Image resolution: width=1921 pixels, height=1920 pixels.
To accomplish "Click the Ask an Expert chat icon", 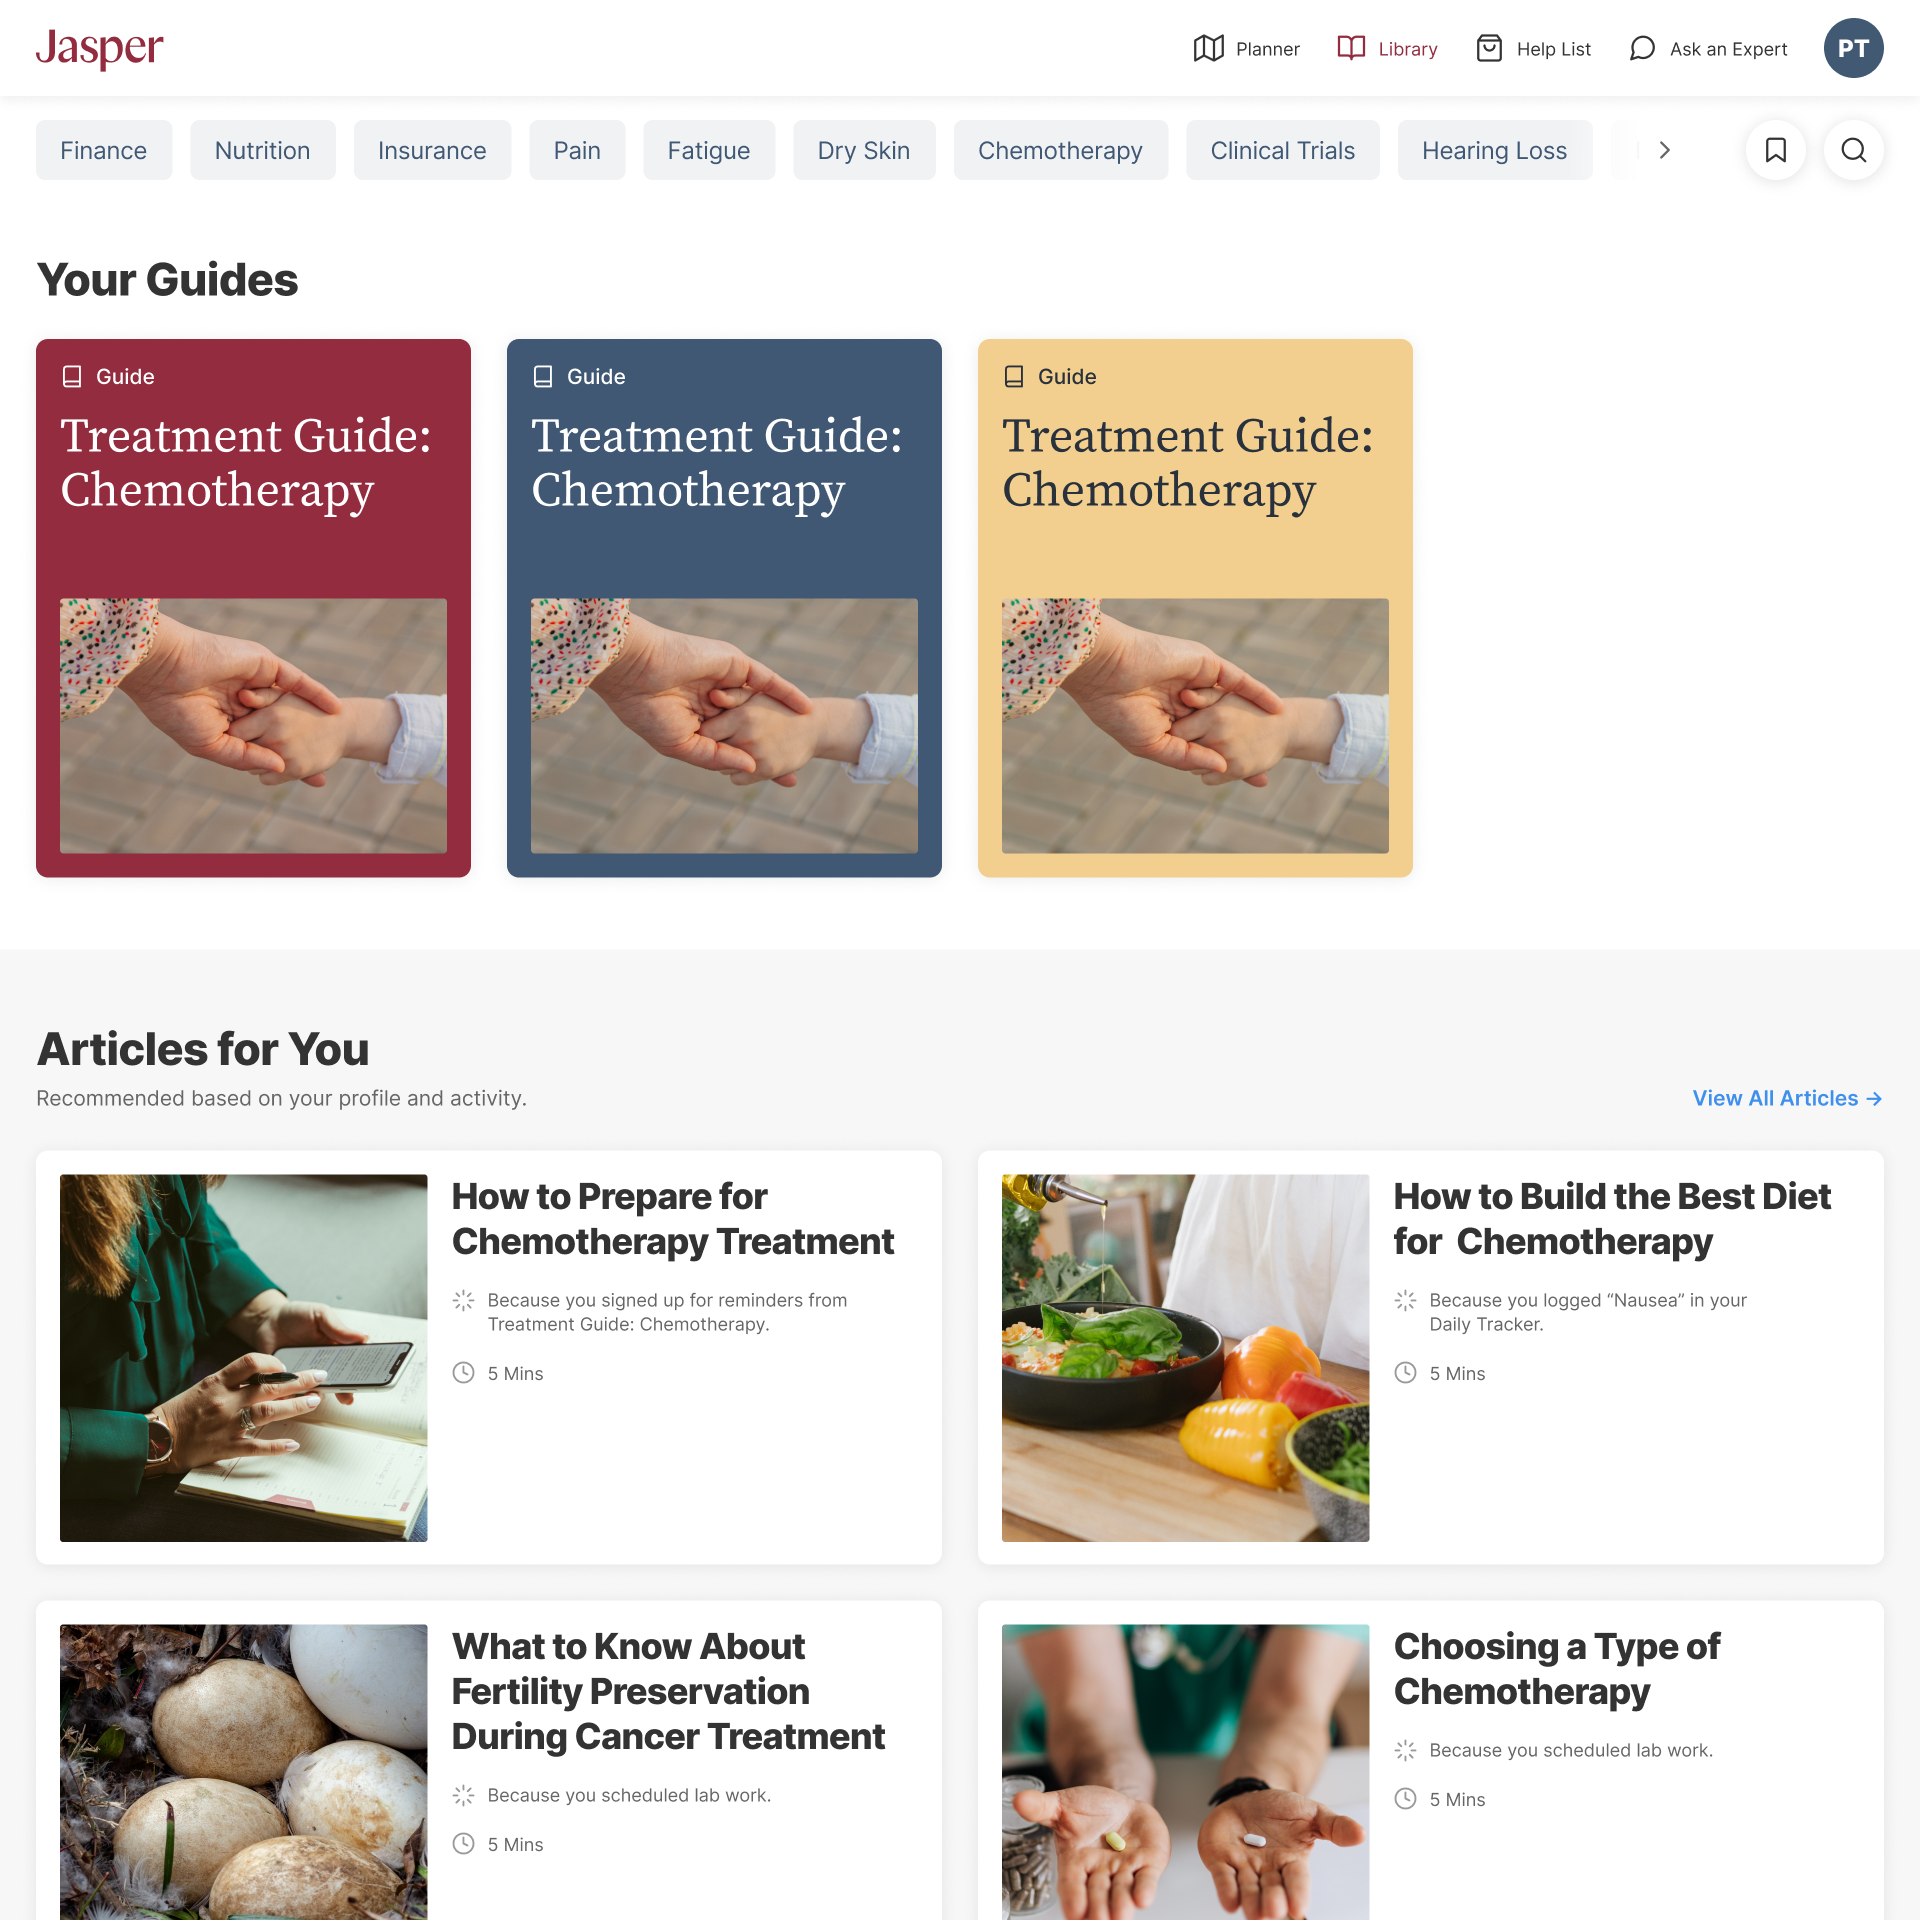I will pos(1642,48).
